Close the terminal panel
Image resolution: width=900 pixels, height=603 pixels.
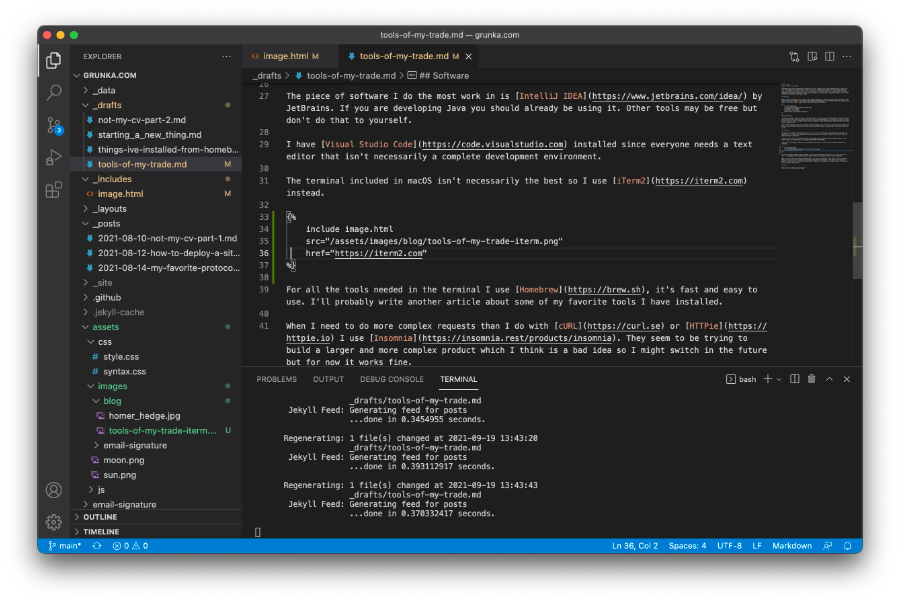[847, 379]
